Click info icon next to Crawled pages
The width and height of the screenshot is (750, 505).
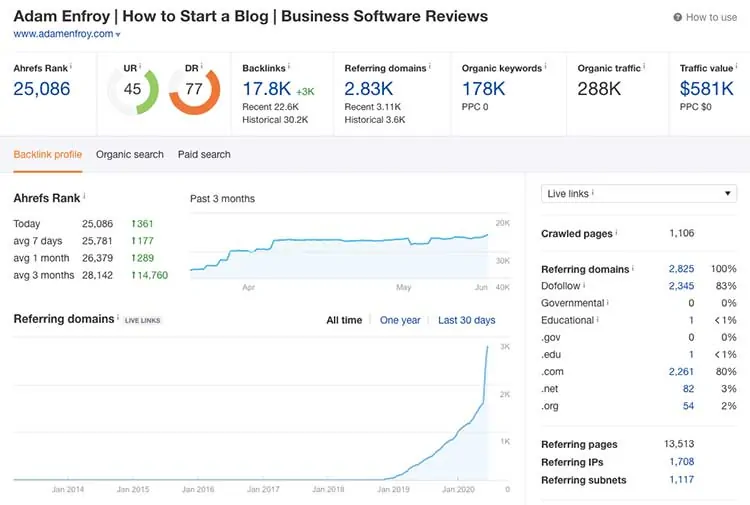617,233
